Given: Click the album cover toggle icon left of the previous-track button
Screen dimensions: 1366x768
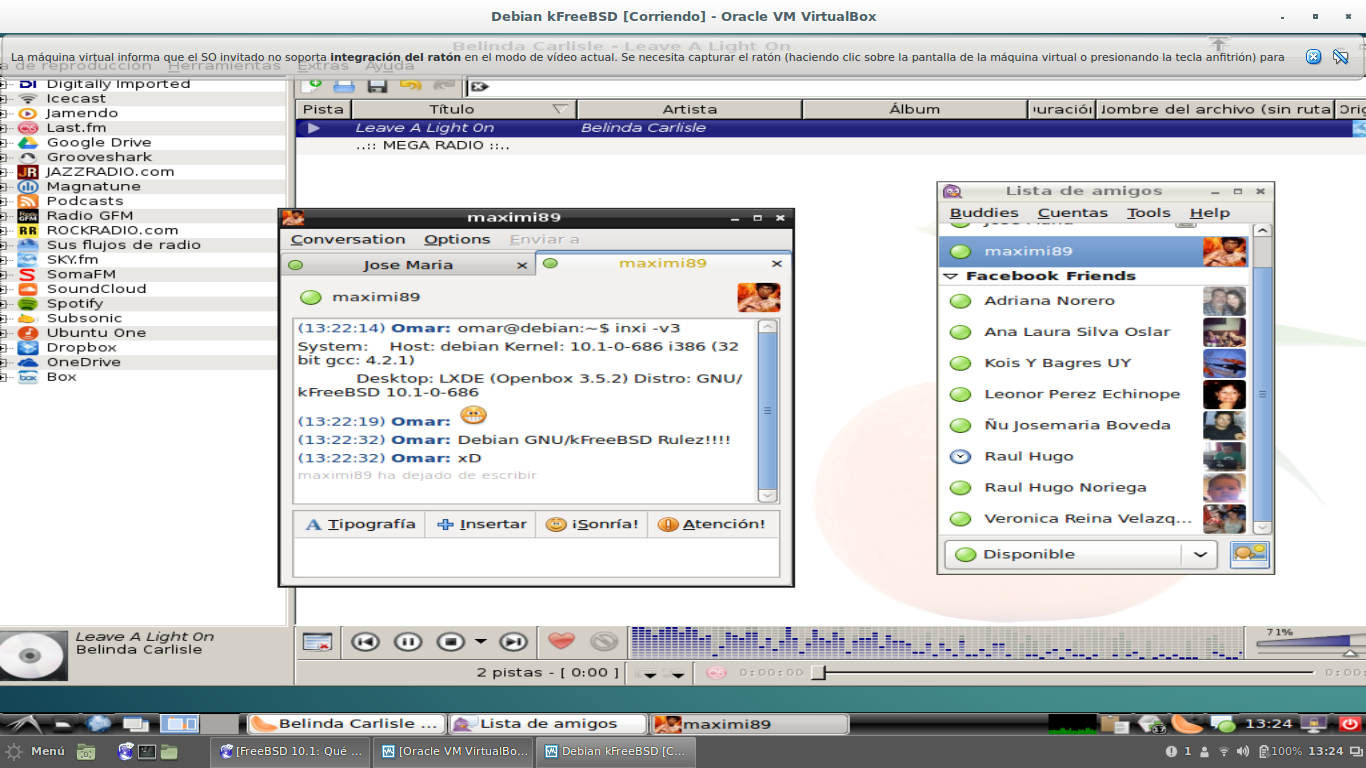Looking at the screenshot, I should coord(317,643).
